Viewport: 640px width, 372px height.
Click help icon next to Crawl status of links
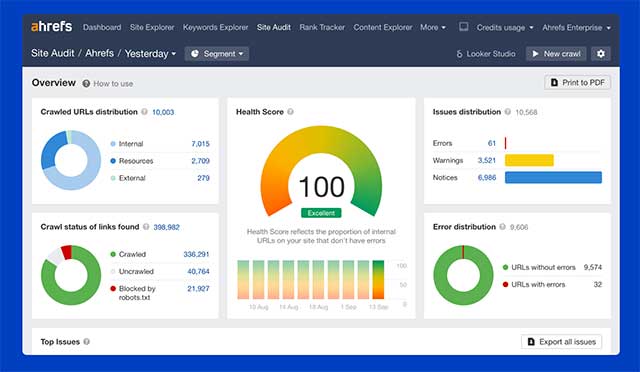coord(146,227)
